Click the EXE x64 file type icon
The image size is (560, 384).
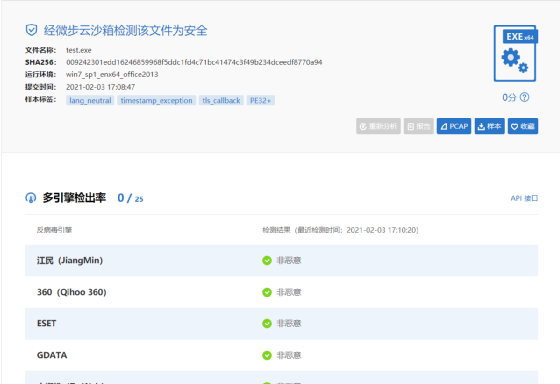coord(516,53)
